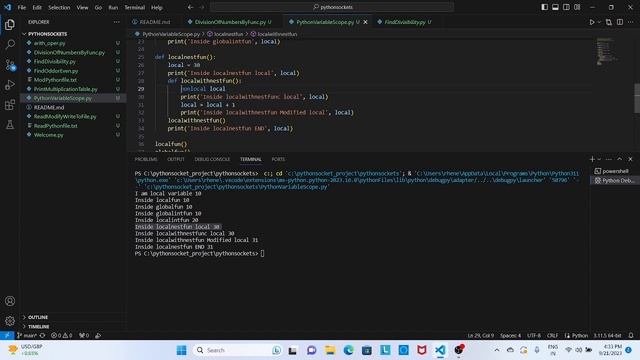The image size is (640, 360).
Task: Switch to the DEBUG CONSOLE panel tab
Action: coord(212,159)
